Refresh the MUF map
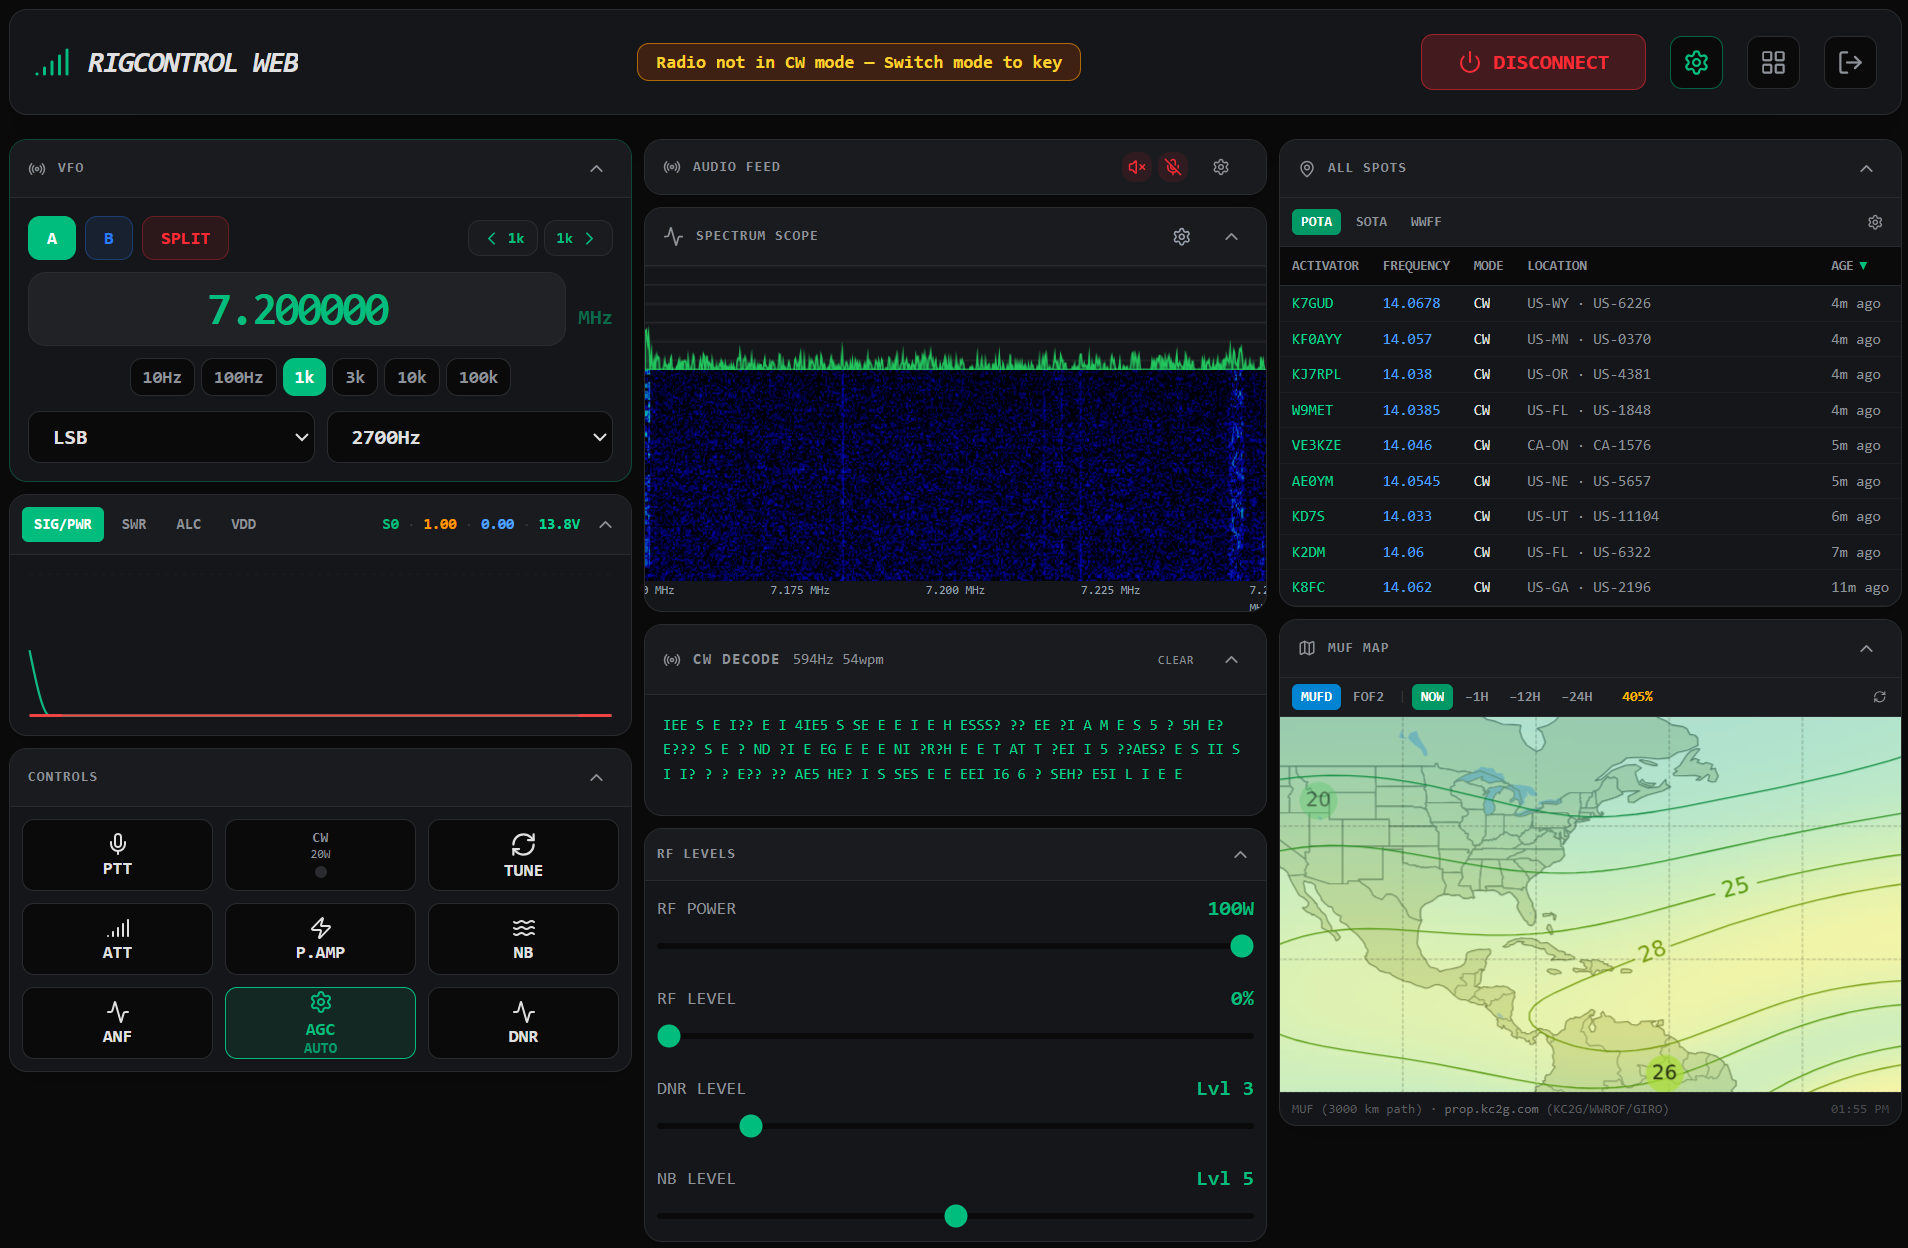 [1880, 697]
